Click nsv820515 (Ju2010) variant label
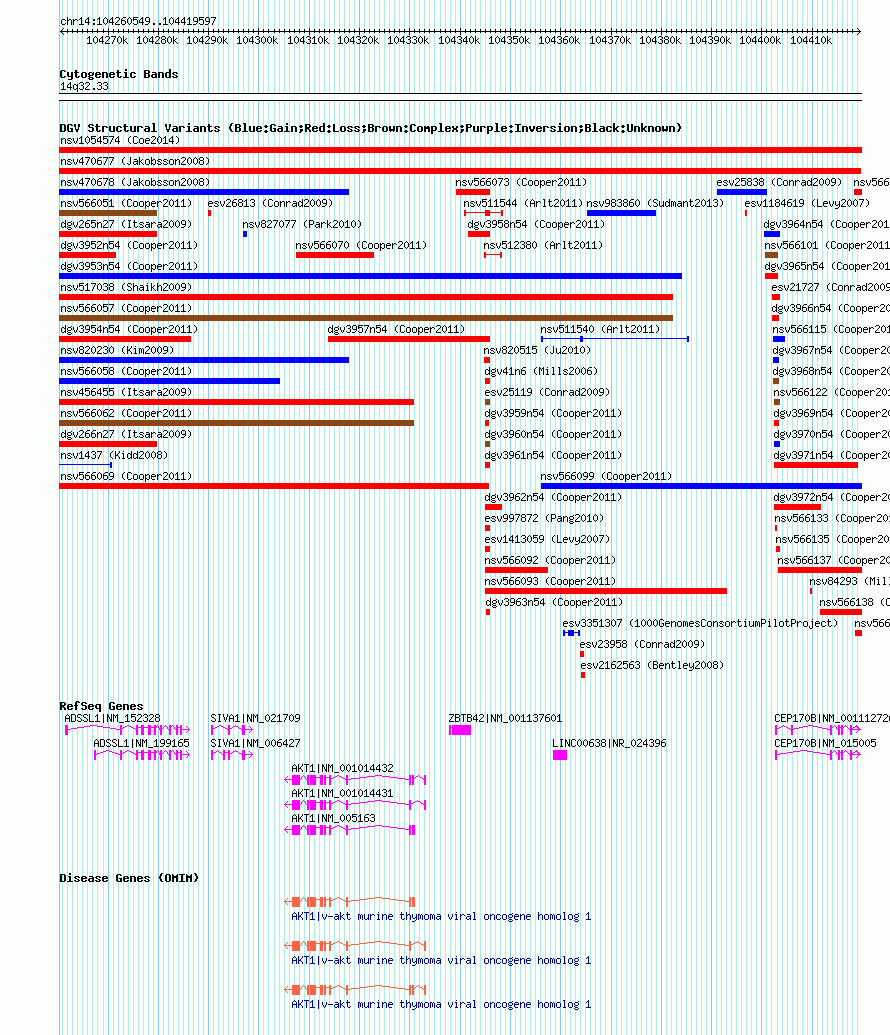 pyautogui.click(x=537, y=351)
